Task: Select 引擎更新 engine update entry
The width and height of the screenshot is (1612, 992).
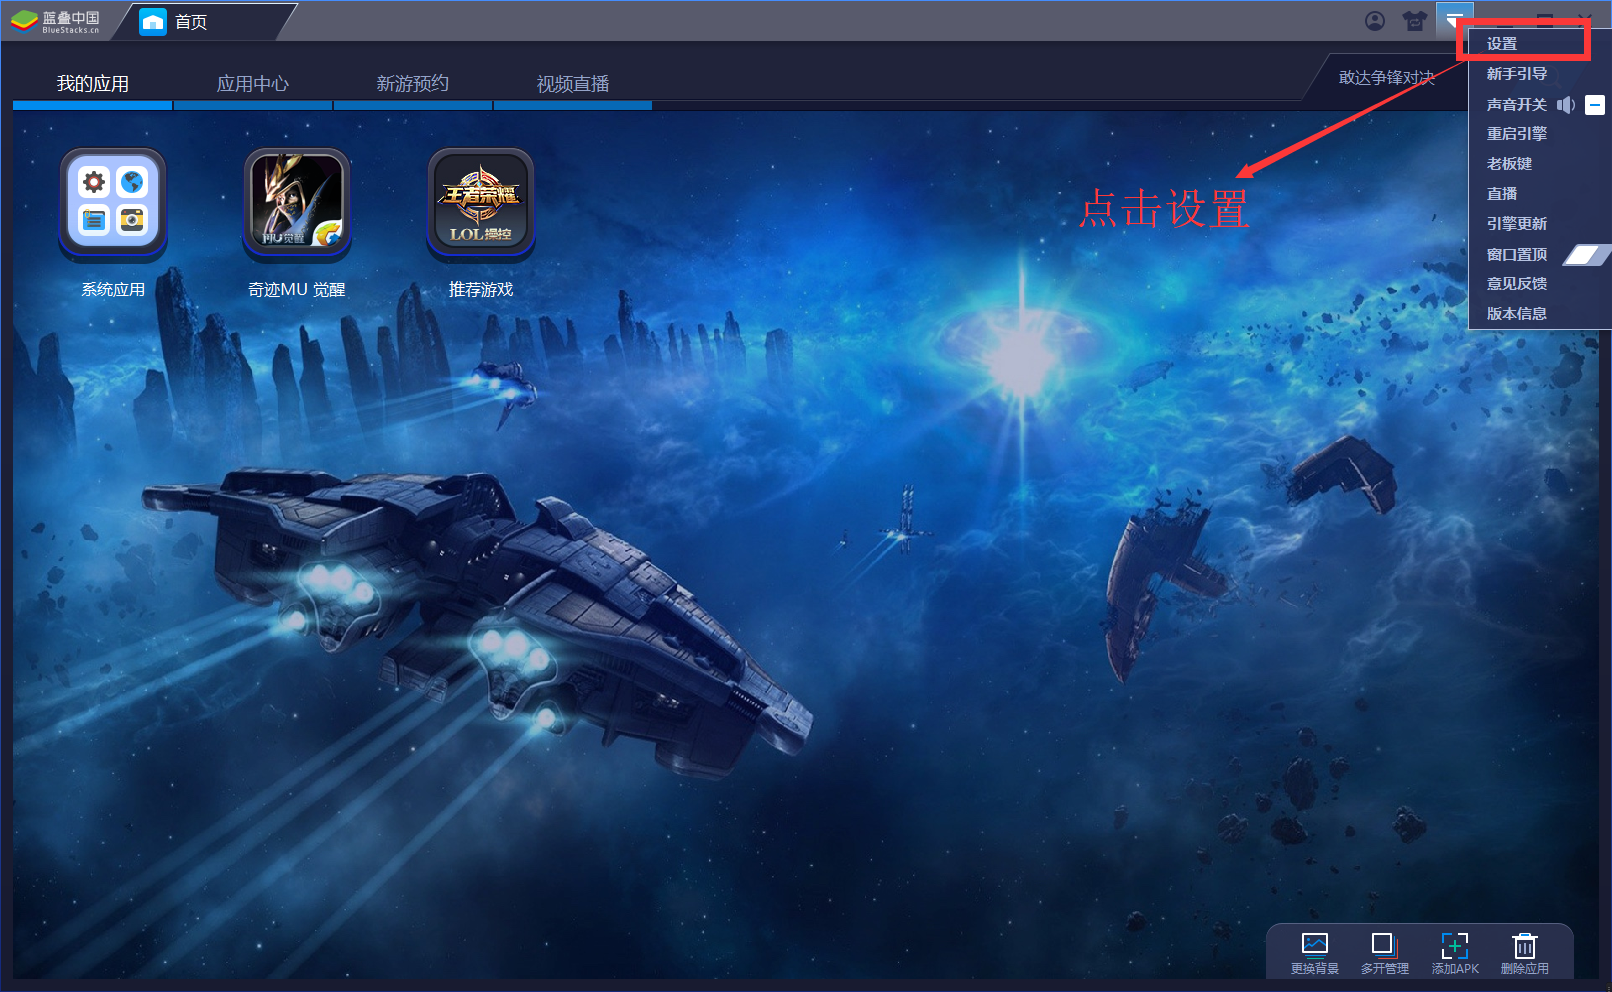Action: click(1517, 224)
